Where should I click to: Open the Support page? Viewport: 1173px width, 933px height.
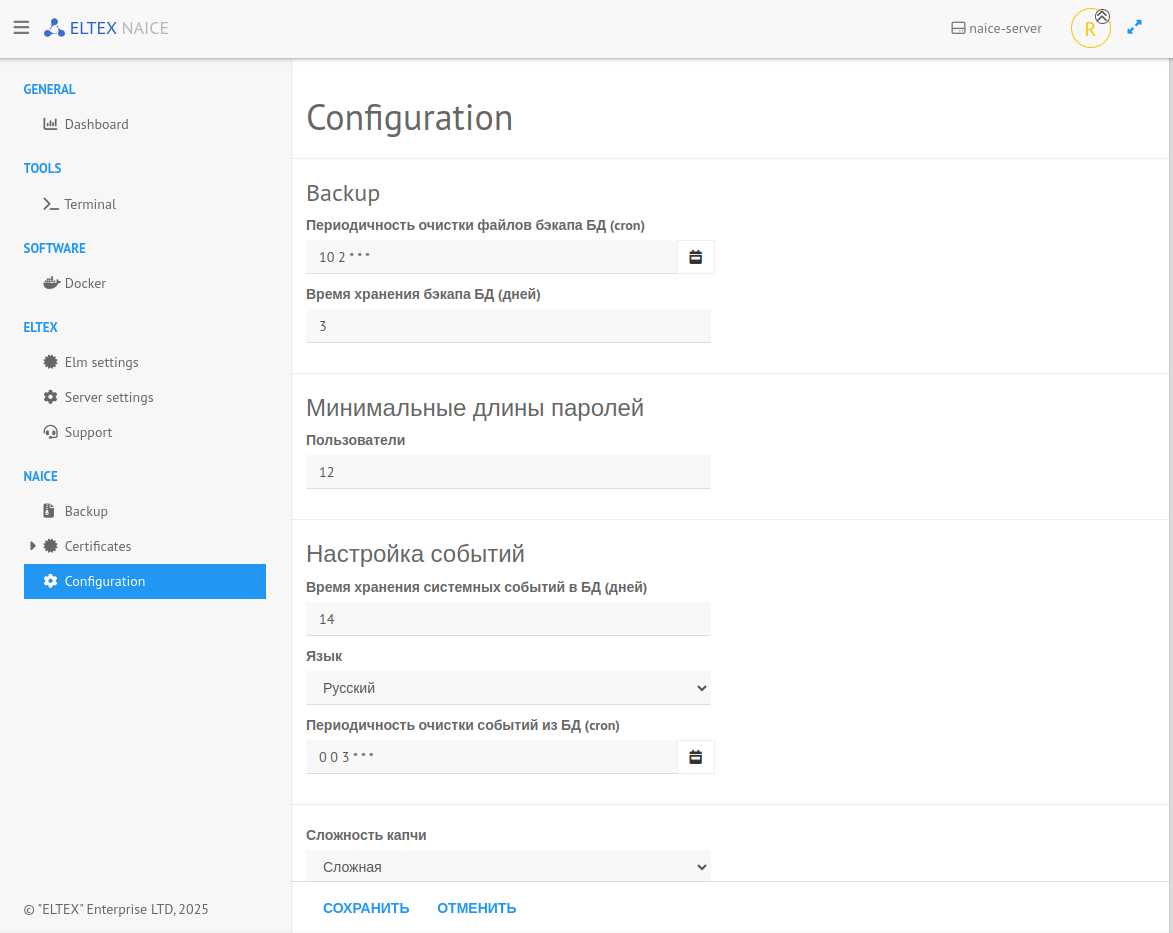pyautogui.click(x=88, y=432)
